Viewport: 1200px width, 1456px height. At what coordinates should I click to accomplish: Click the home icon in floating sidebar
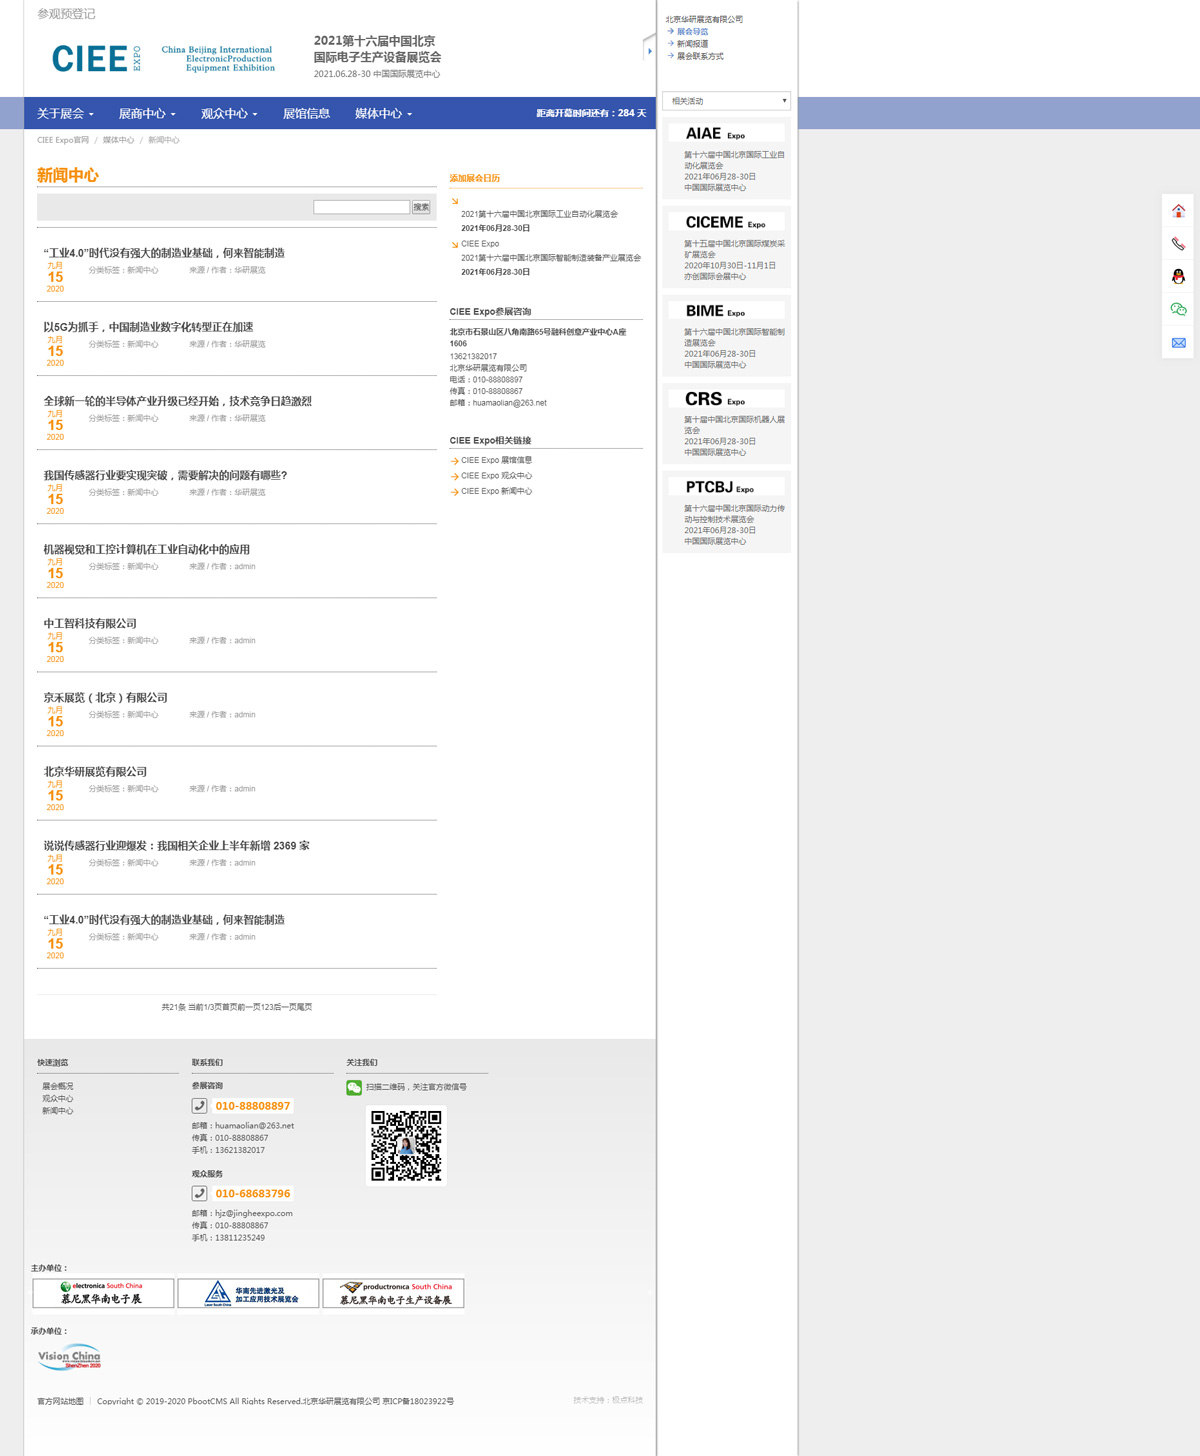click(x=1178, y=211)
